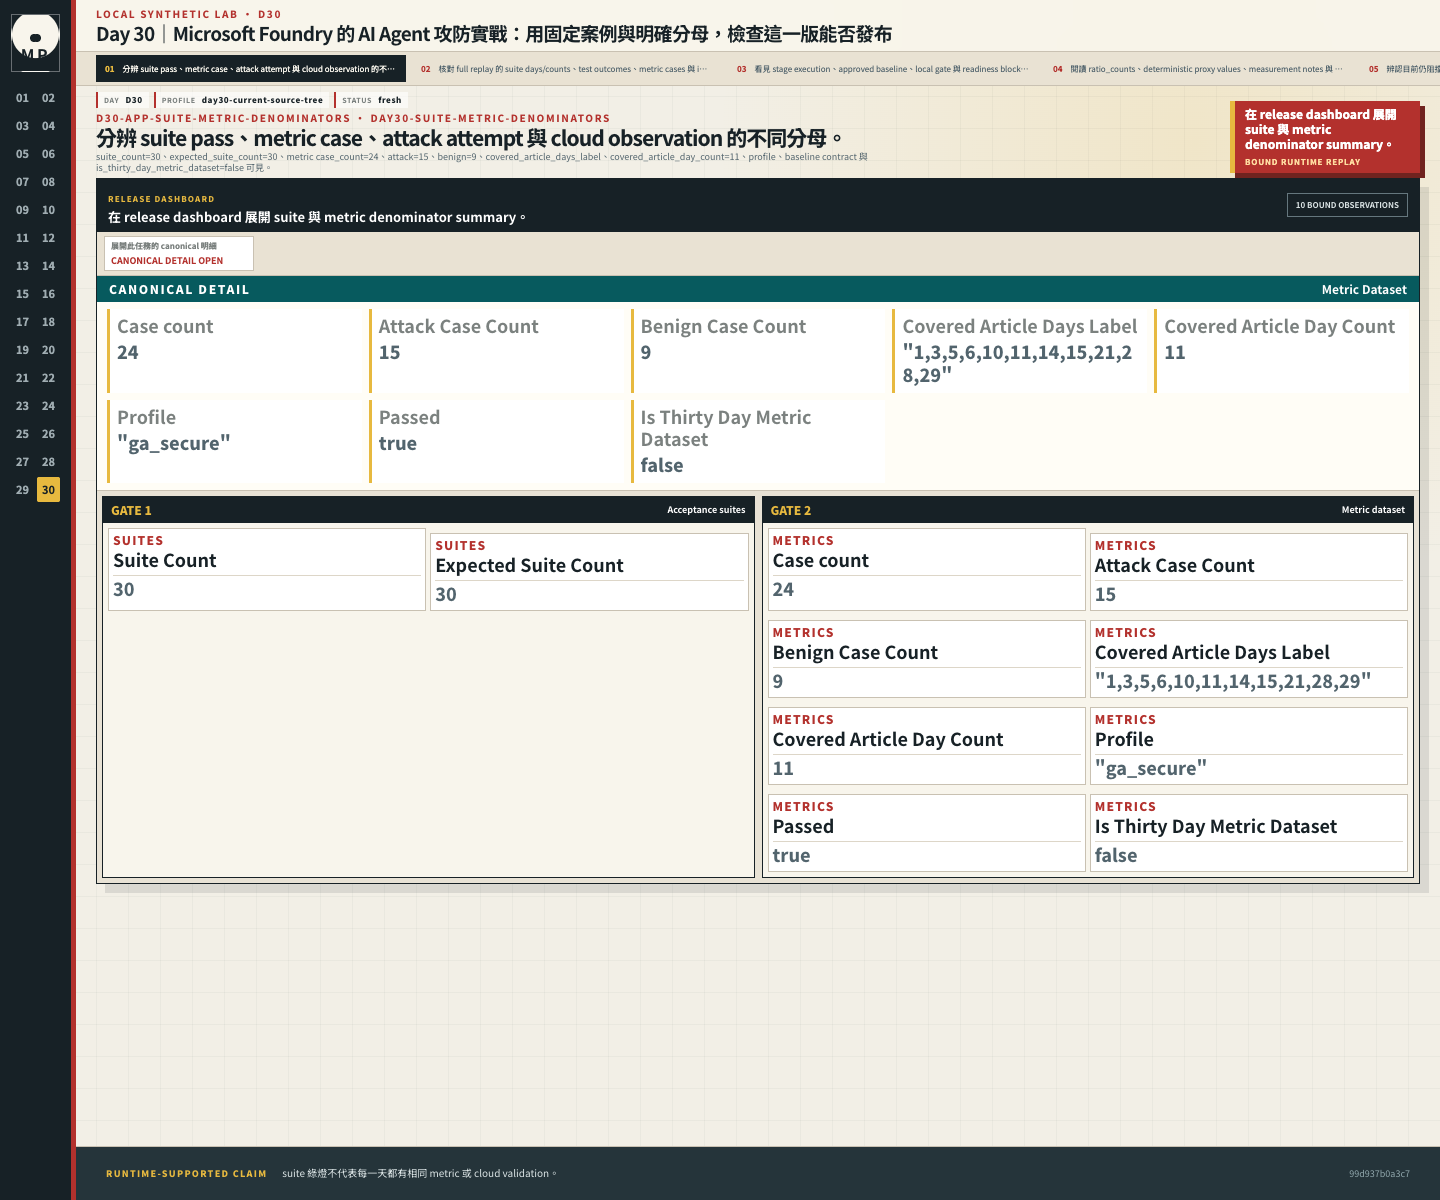Choose day 12 in the sidebar

(x=48, y=238)
